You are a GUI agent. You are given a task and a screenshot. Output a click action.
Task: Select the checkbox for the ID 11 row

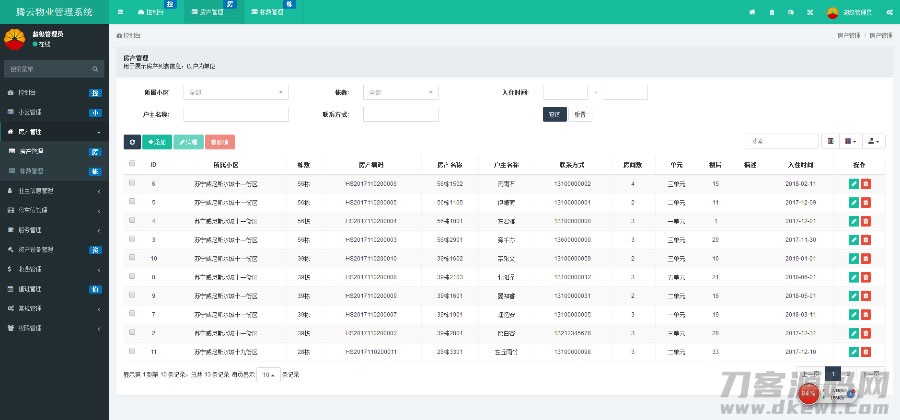click(132, 351)
